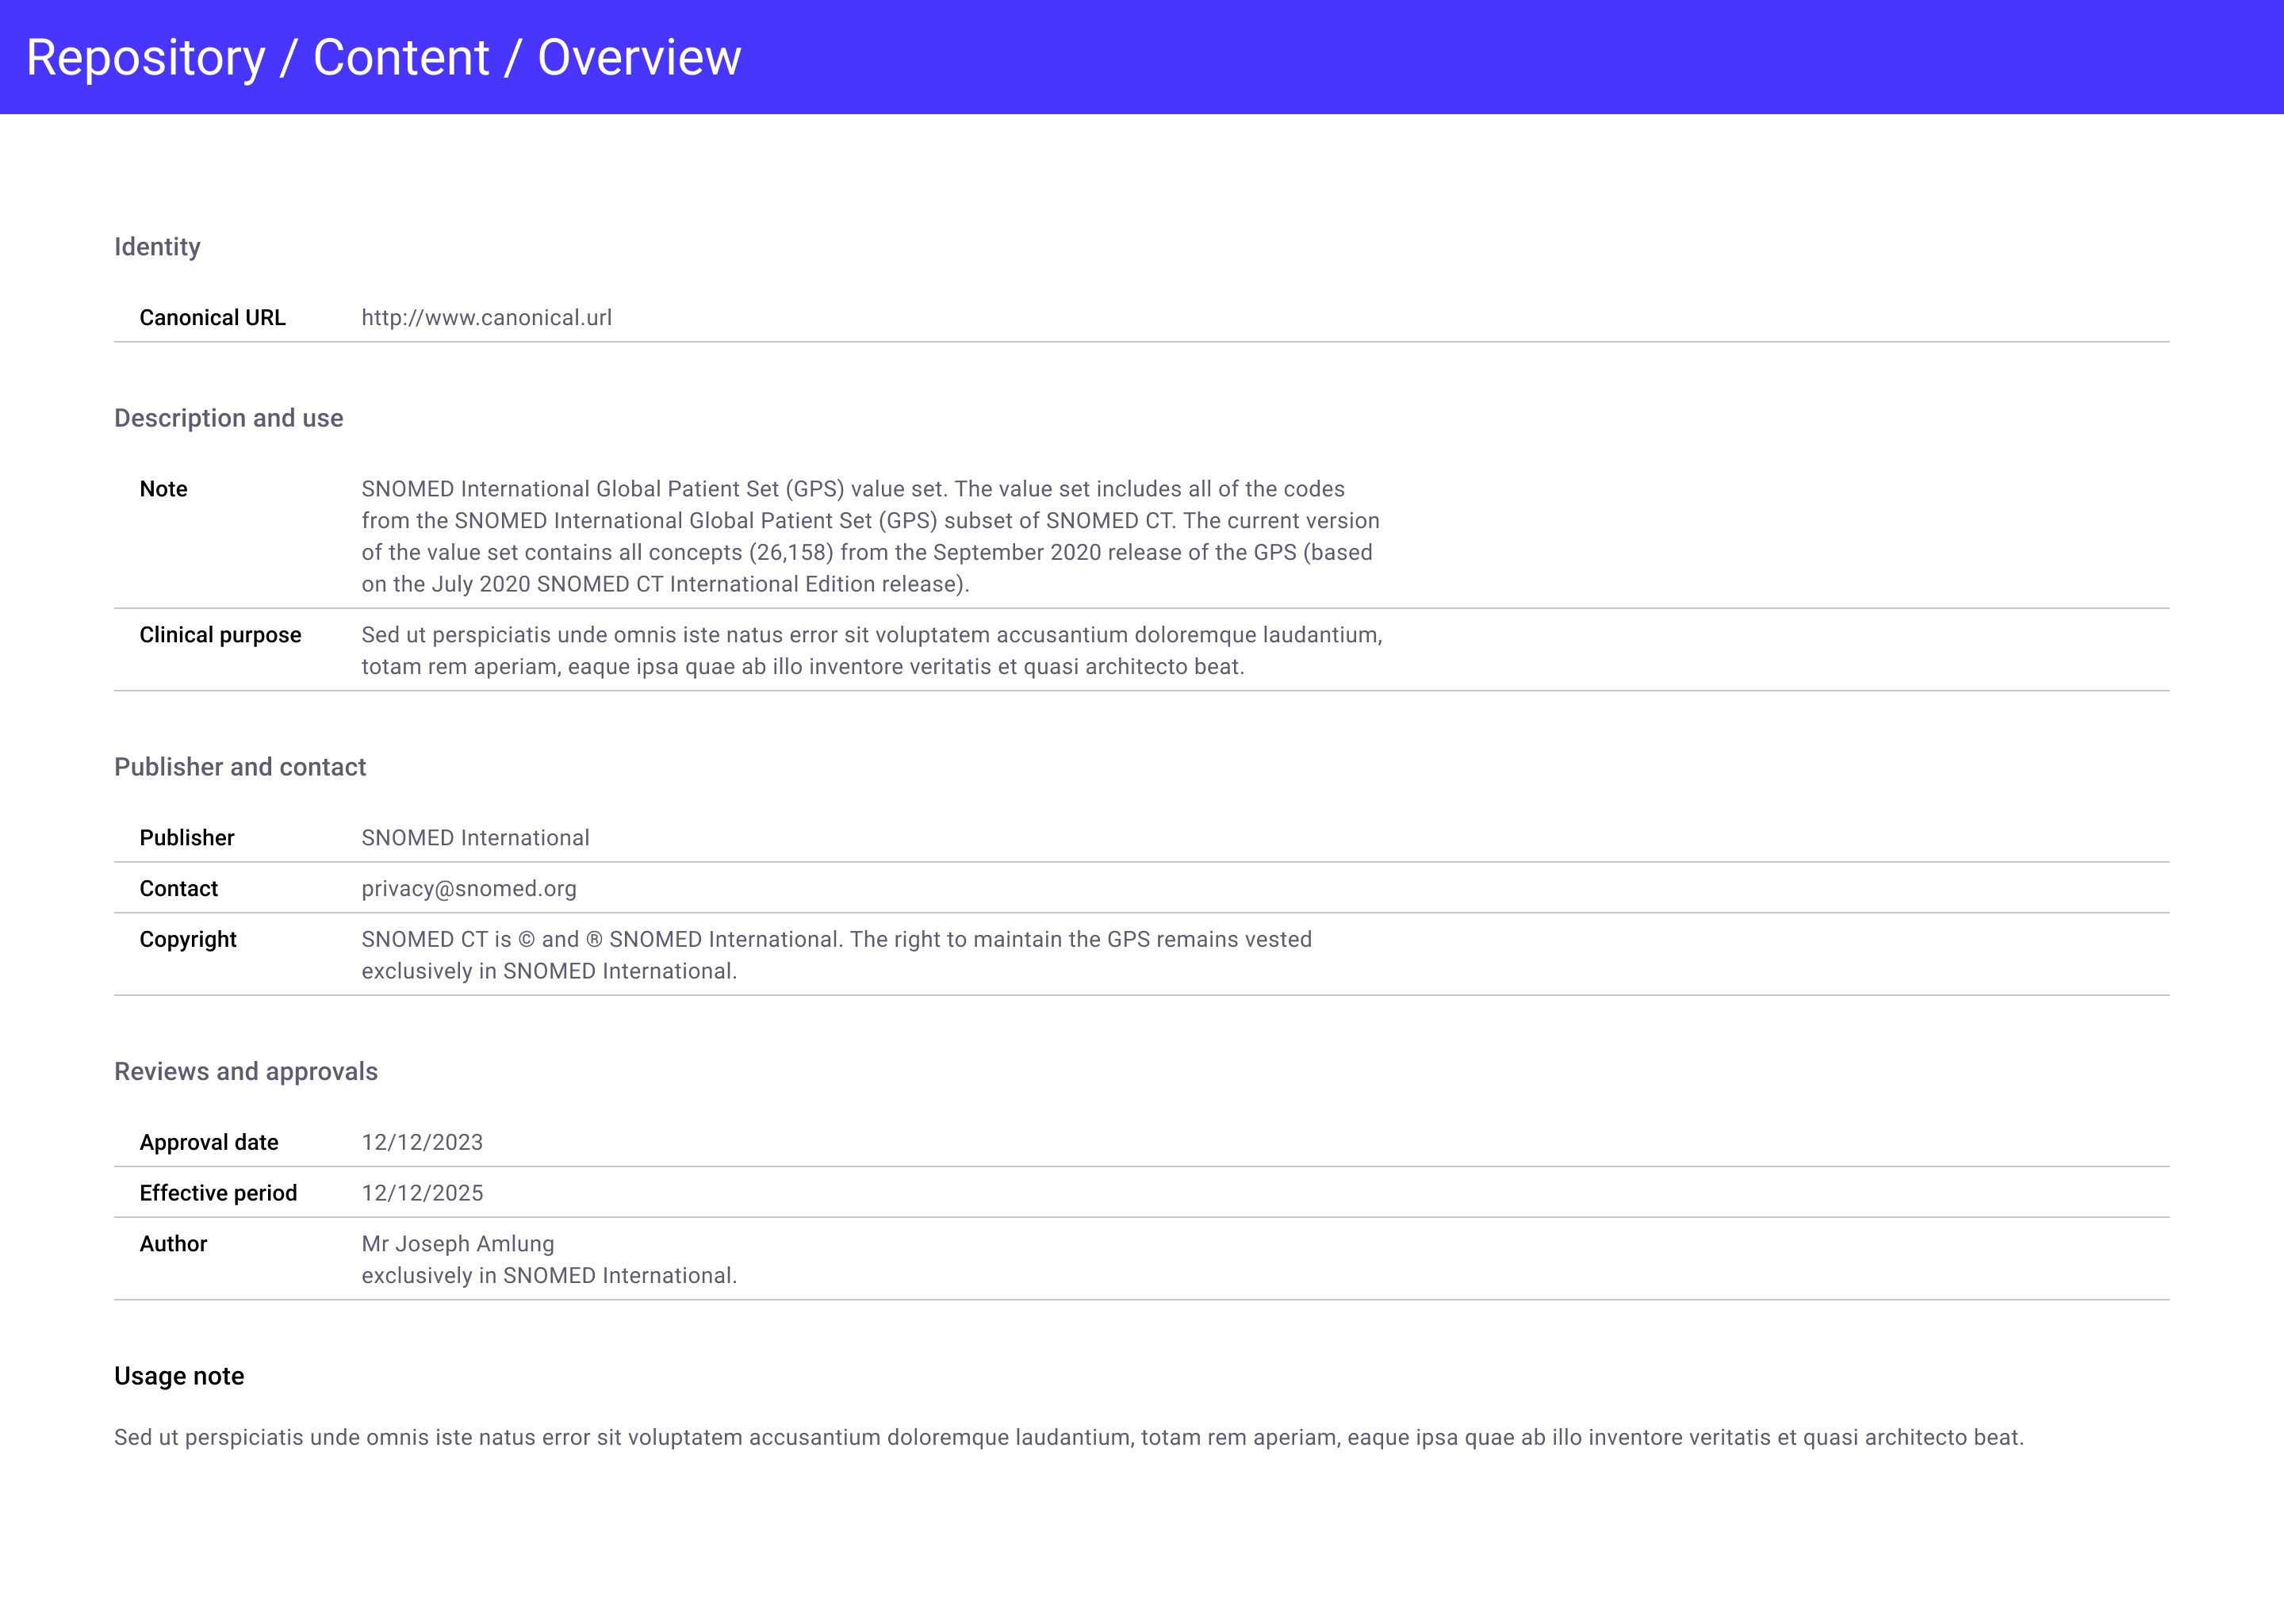Click the Publisher value SNOMED International
The image size is (2284, 1624).
point(475,838)
